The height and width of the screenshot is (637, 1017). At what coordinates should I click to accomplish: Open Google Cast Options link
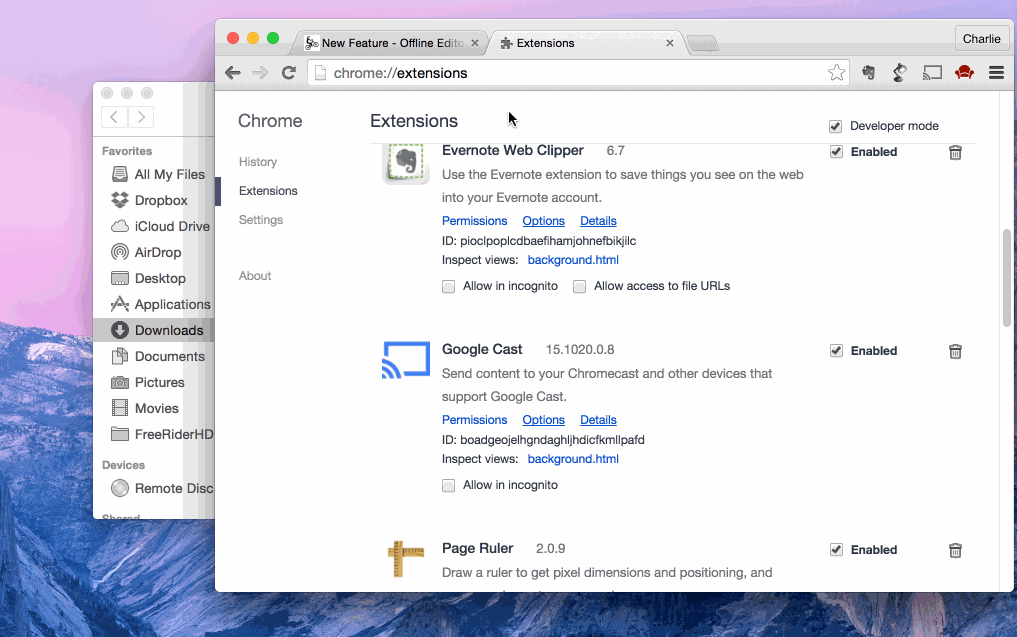[544, 420]
